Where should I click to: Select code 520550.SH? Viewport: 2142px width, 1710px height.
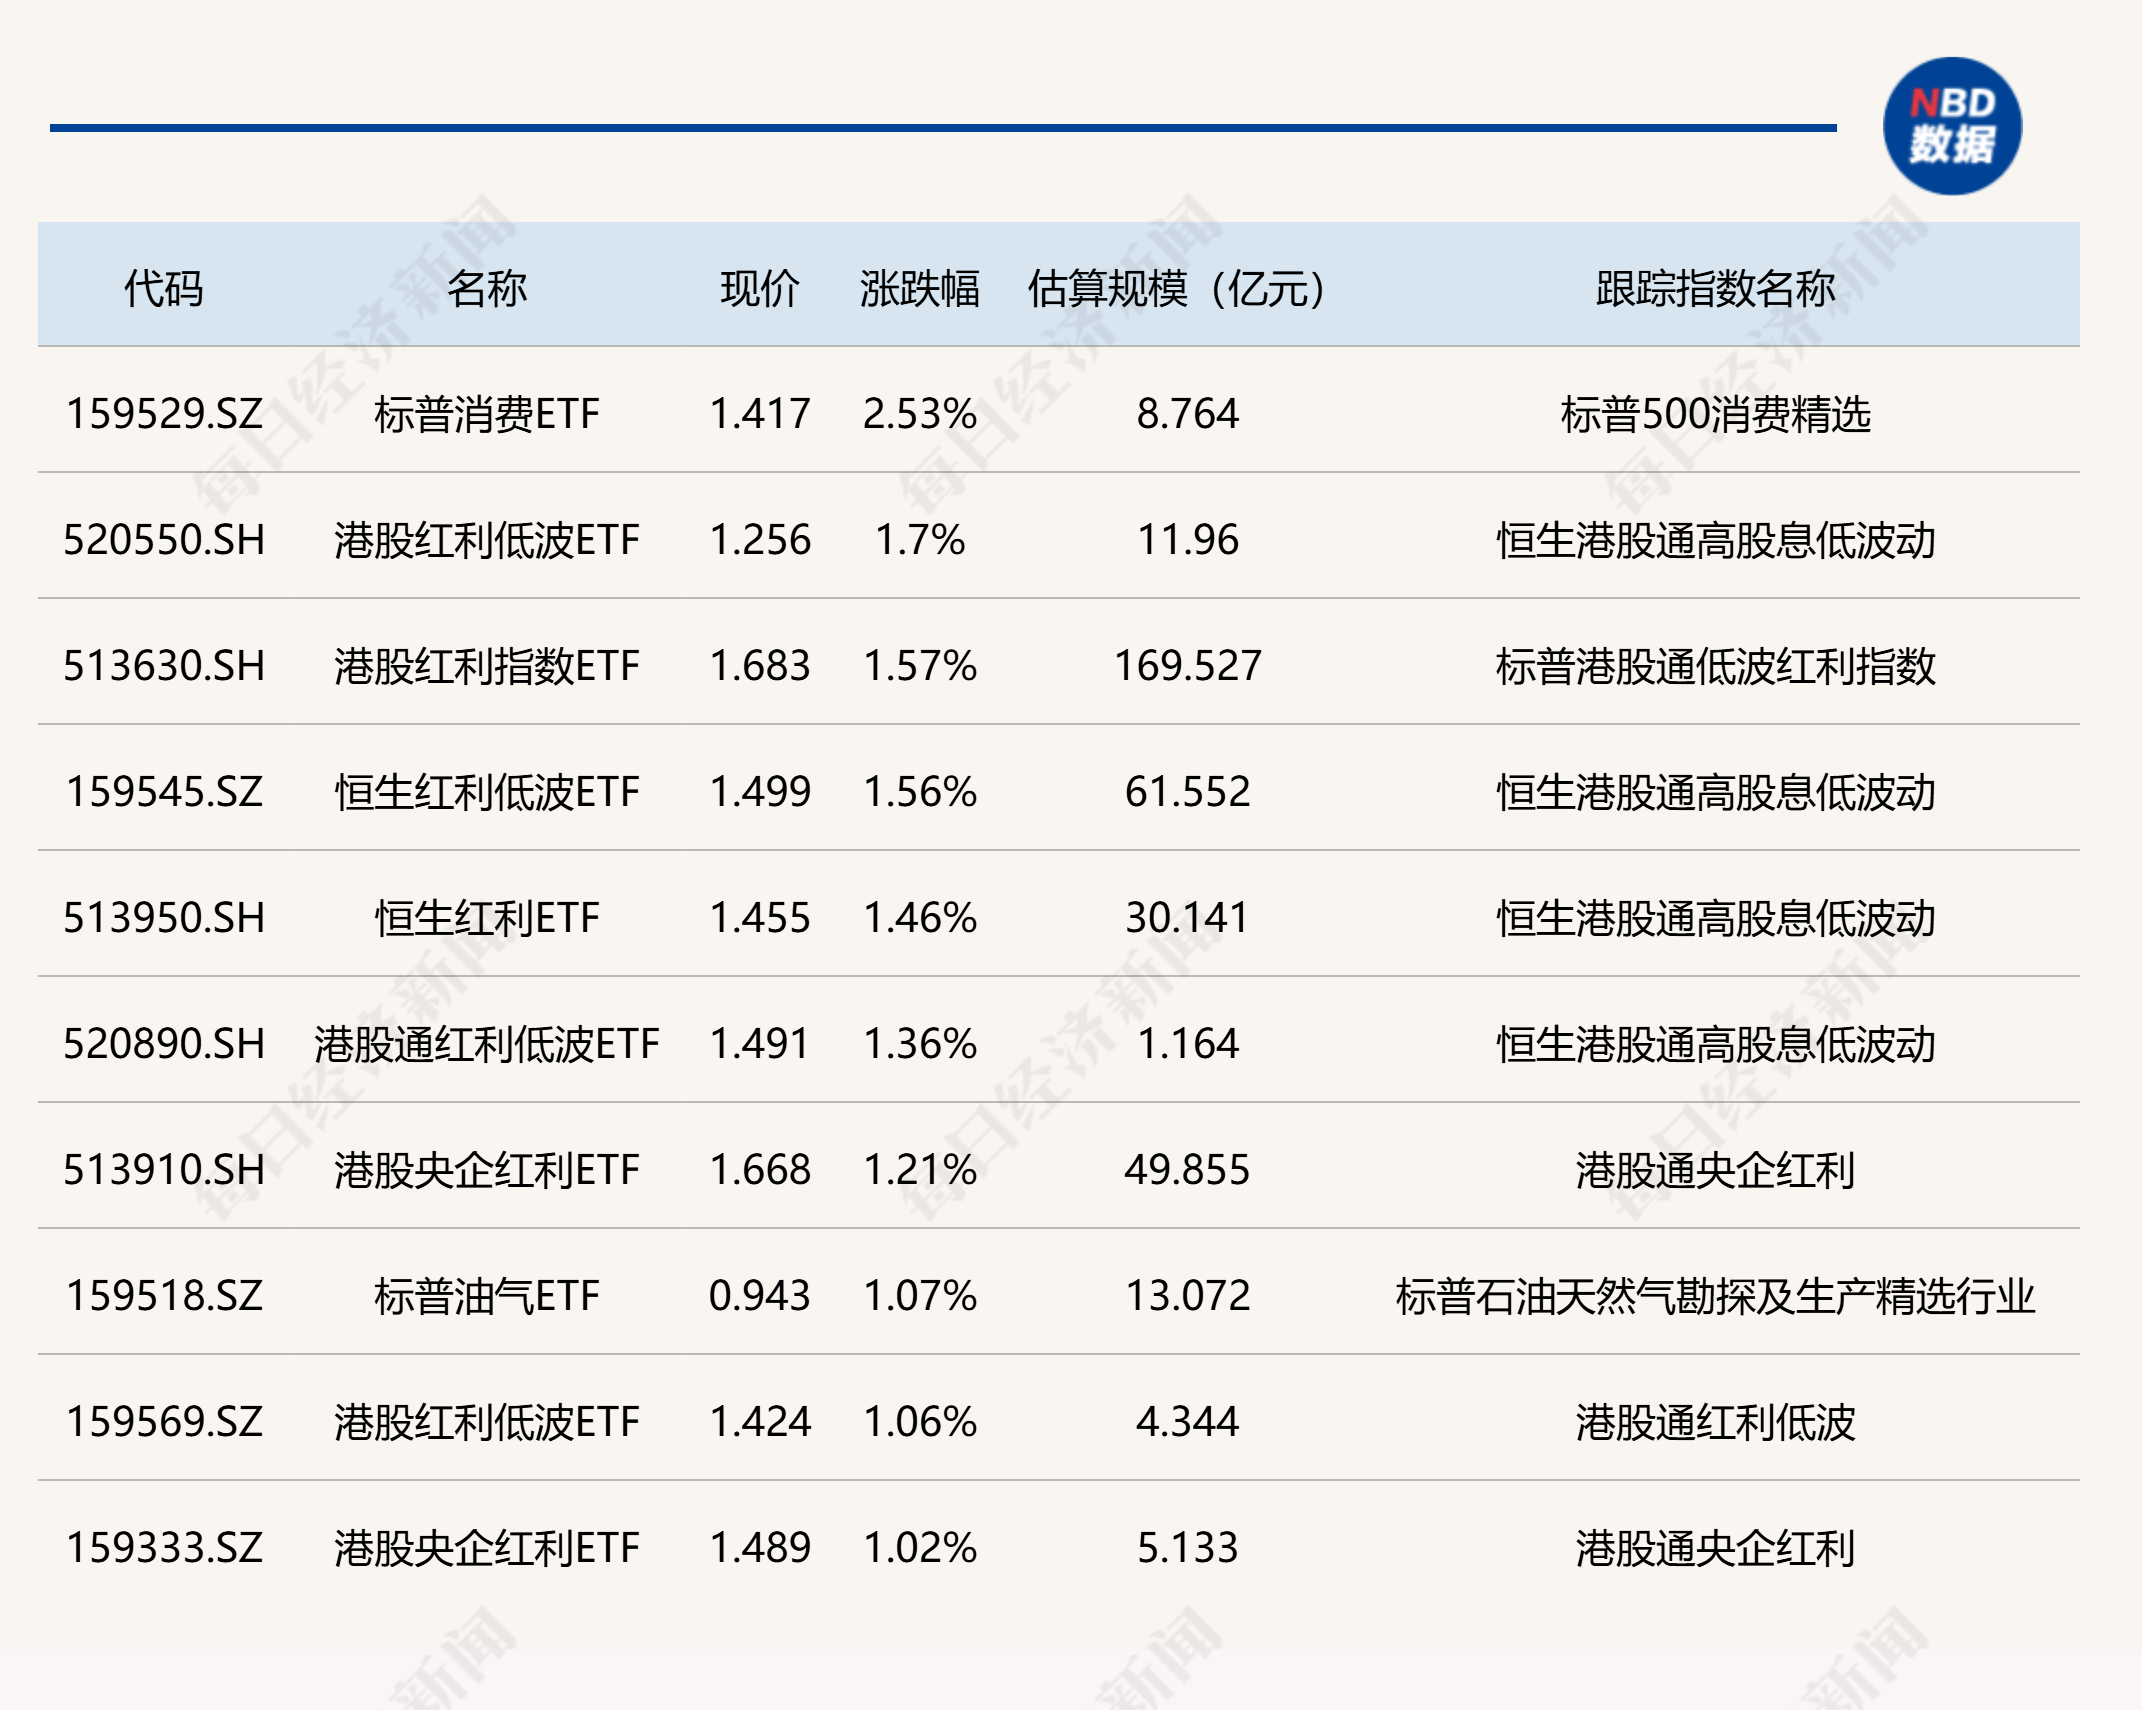point(164,540)
